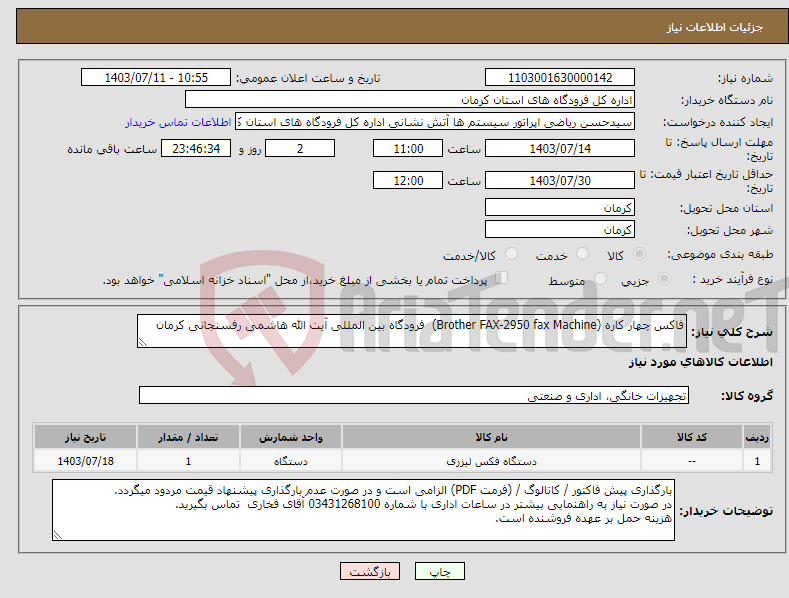Click the price validity date 1403/07/30
This screenshot has width=789, height=598.
(x=560, y=180)
